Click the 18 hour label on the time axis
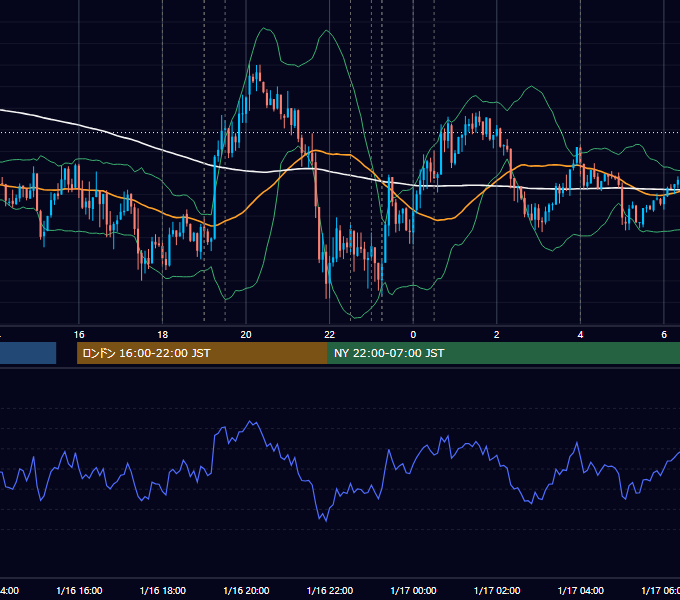 162,335
